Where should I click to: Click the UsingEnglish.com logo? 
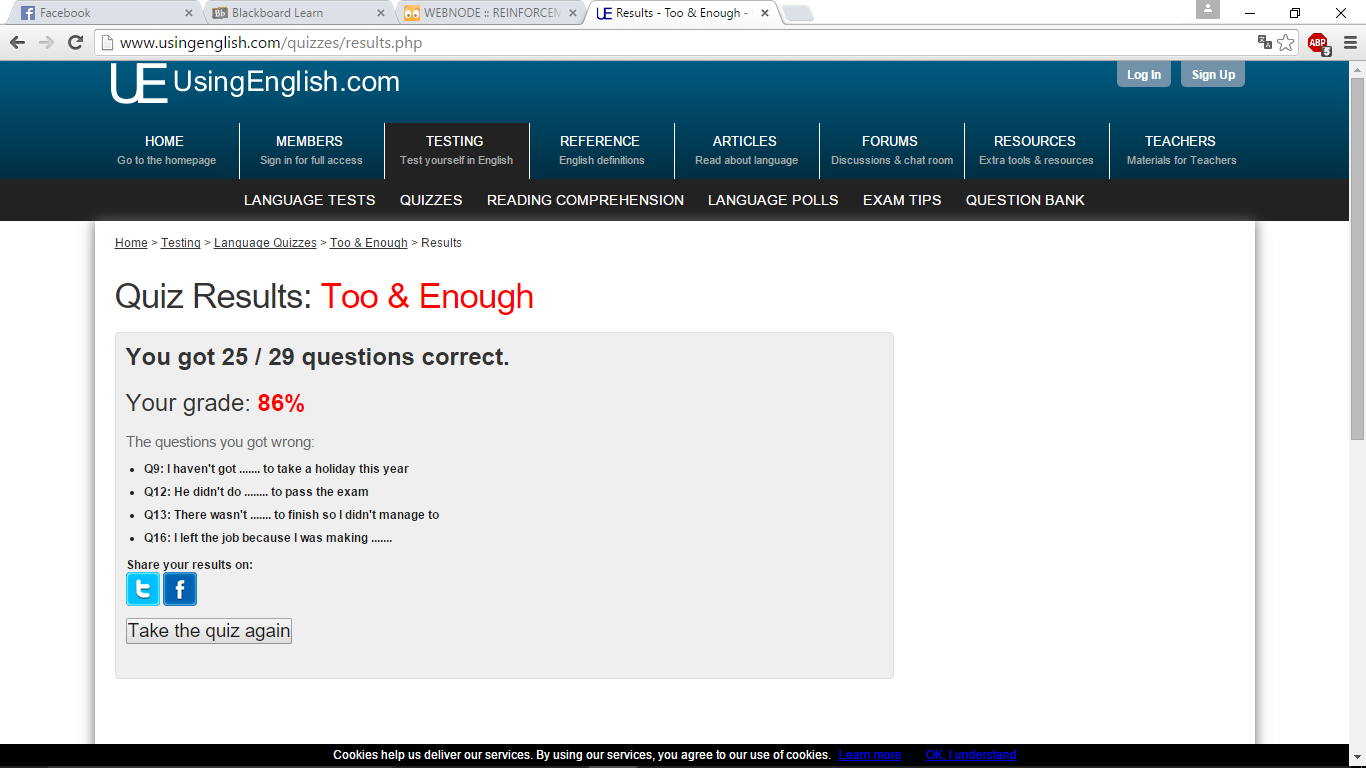point(255,83)
